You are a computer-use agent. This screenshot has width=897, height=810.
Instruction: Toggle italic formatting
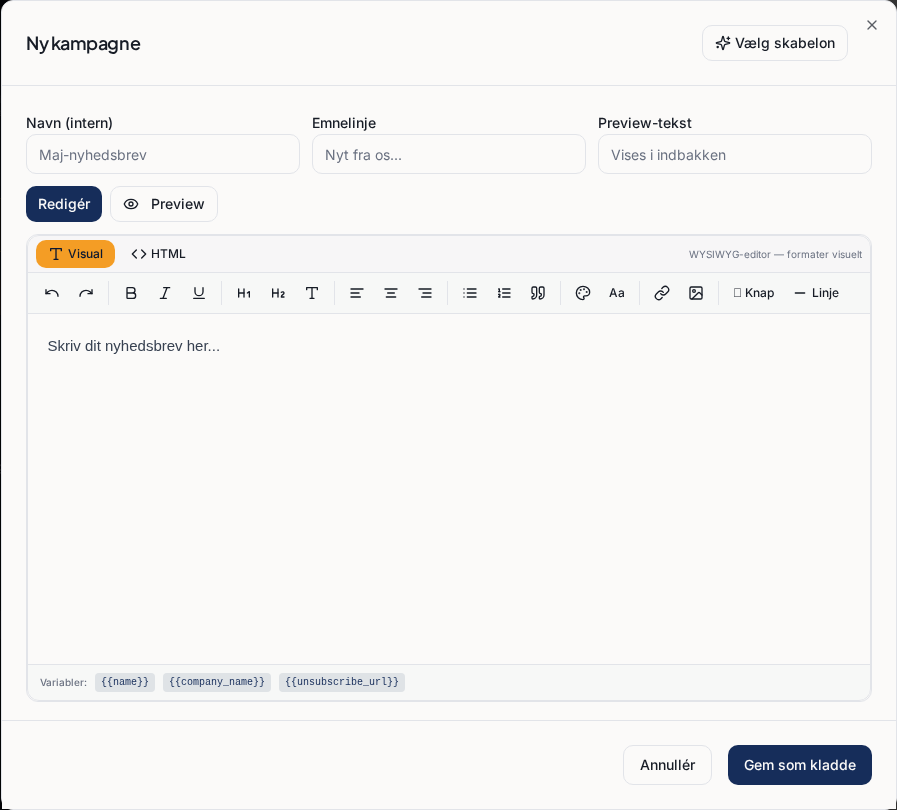165,293
